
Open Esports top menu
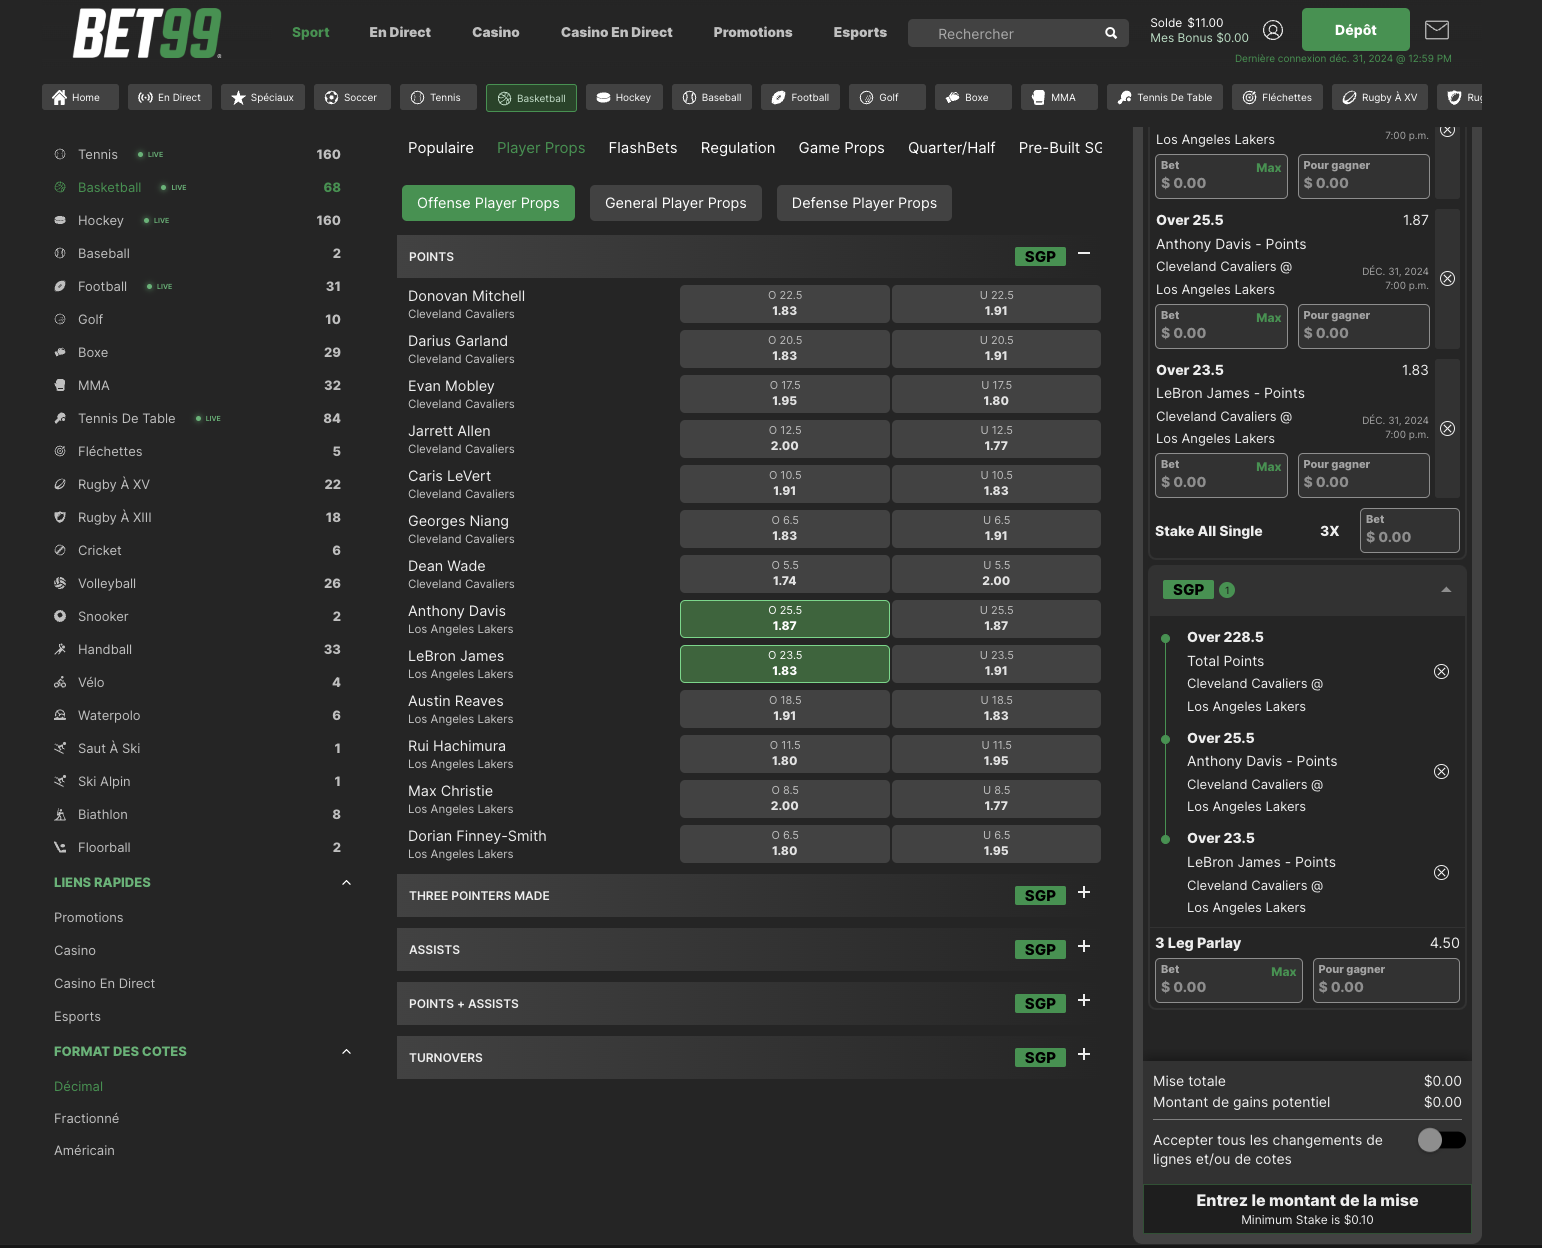pos(860,32)
